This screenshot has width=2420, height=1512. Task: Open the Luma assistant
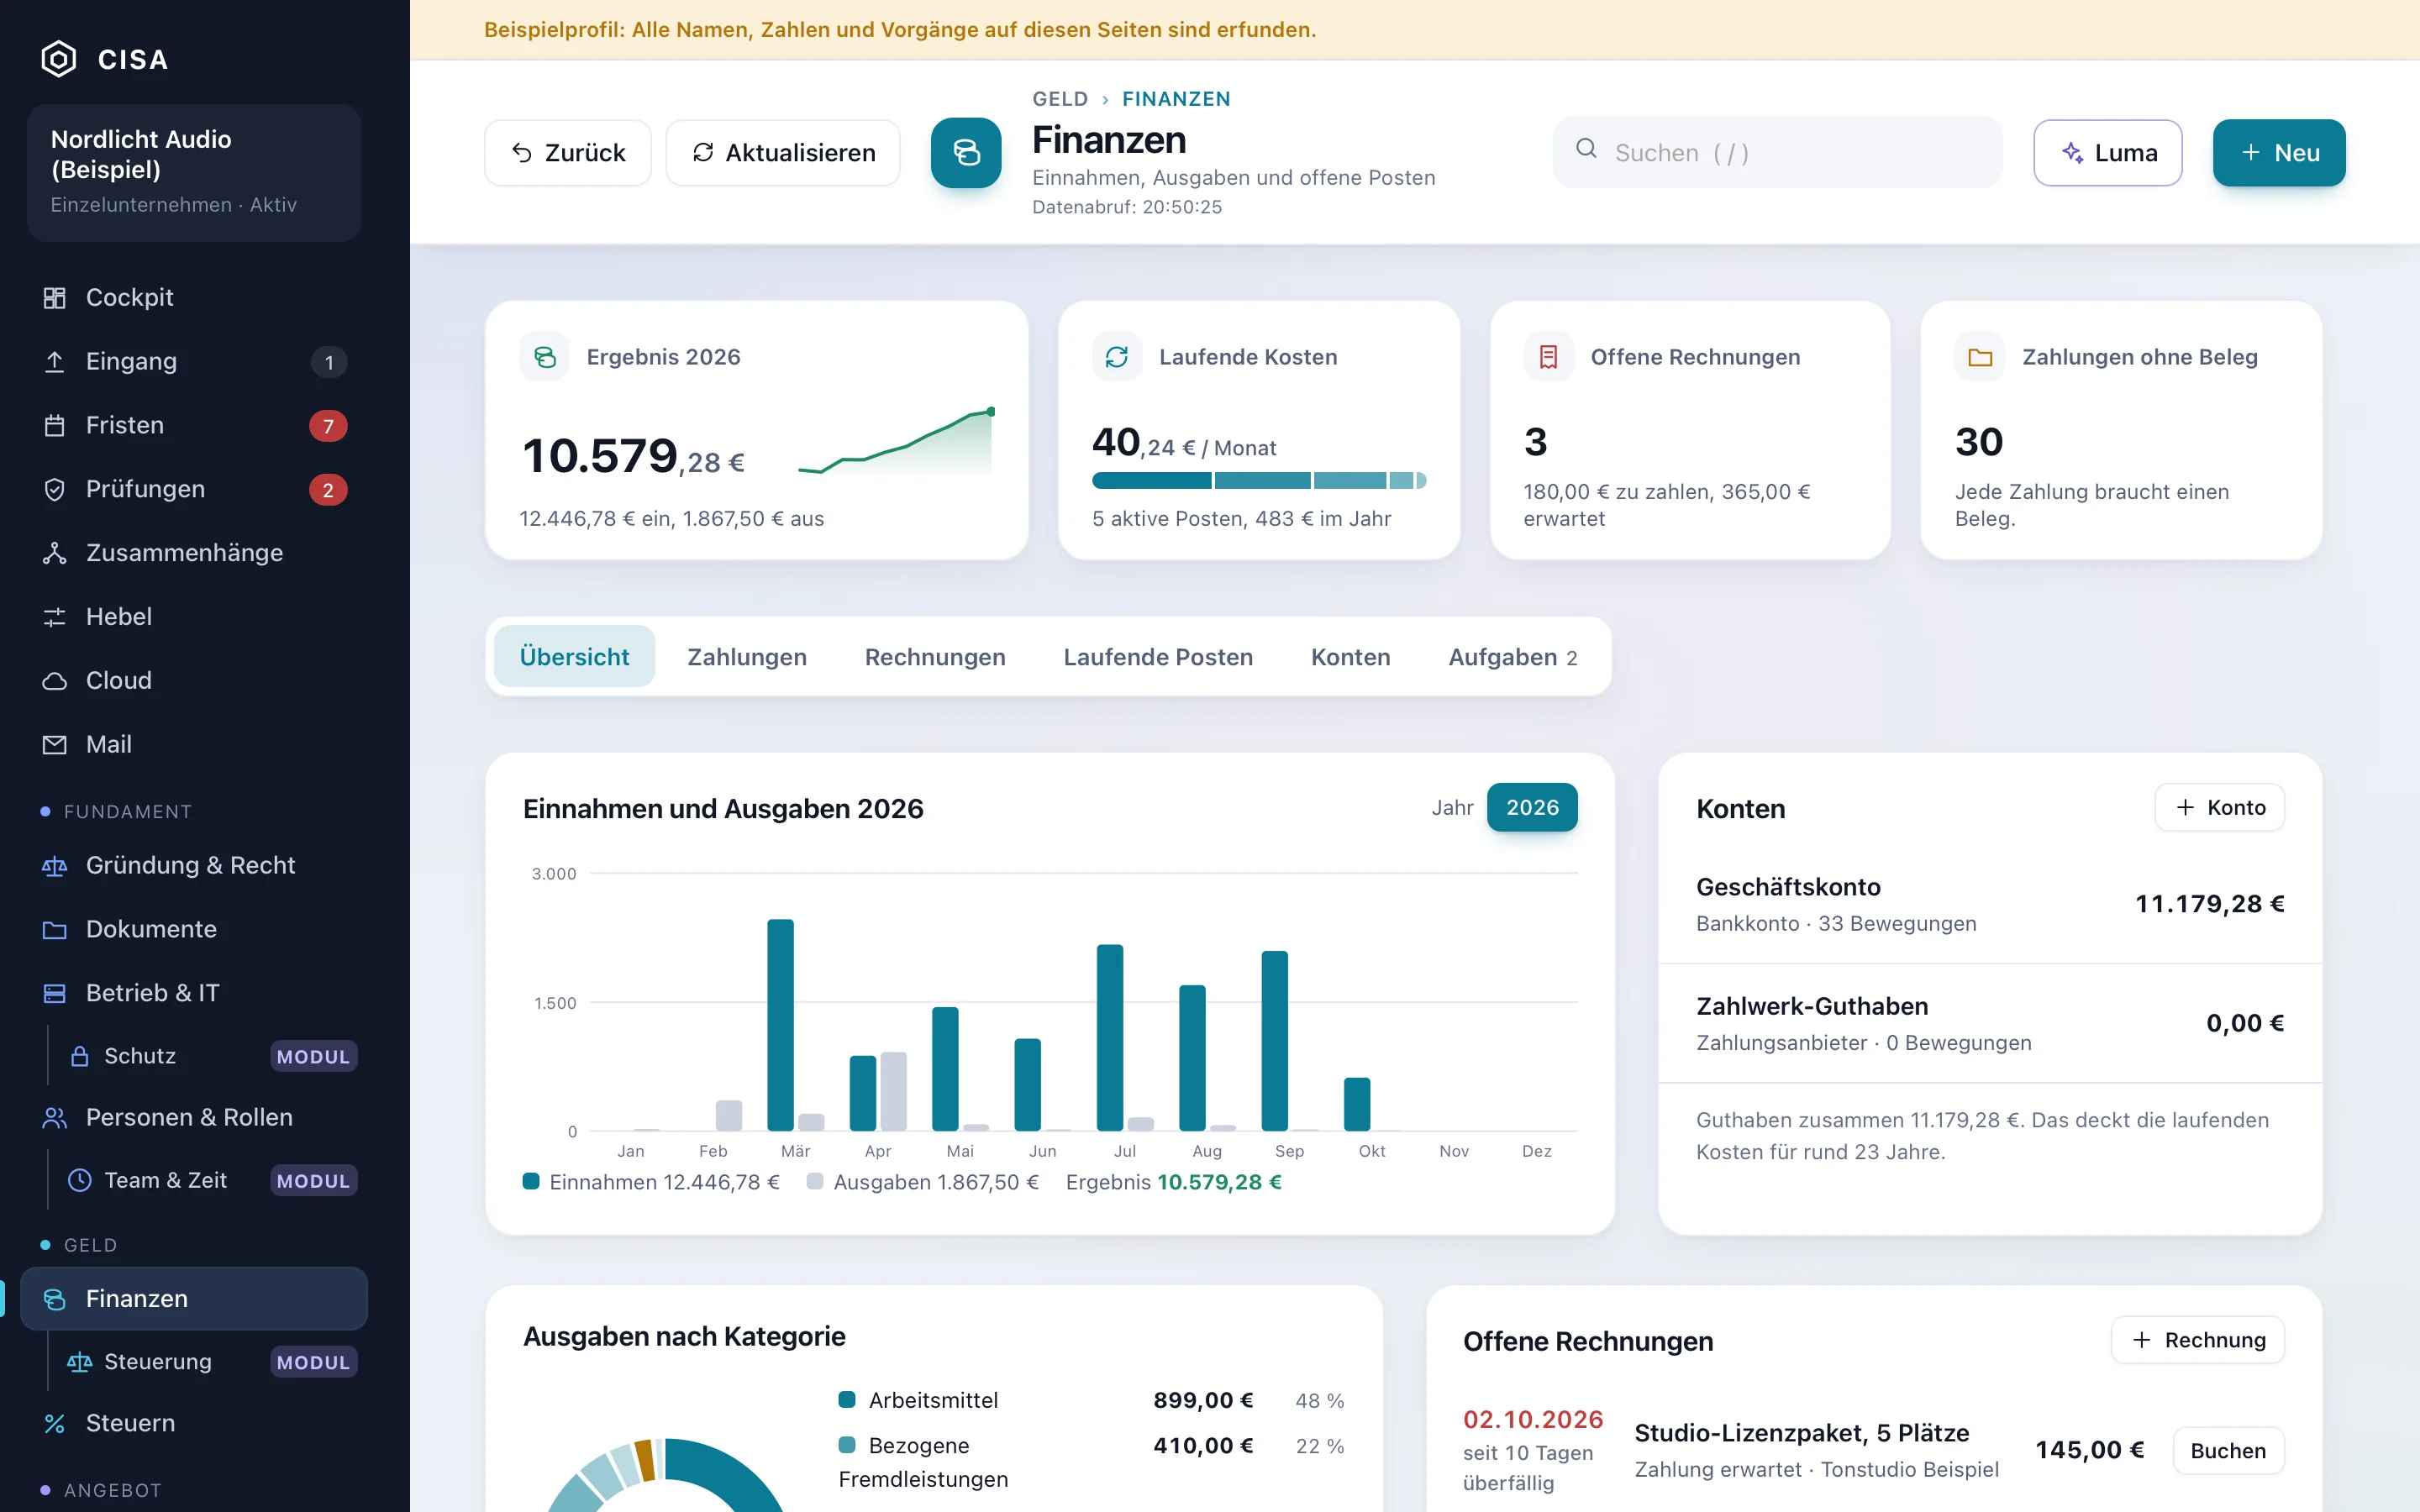pyautogui.click(x=2108, y=153)
